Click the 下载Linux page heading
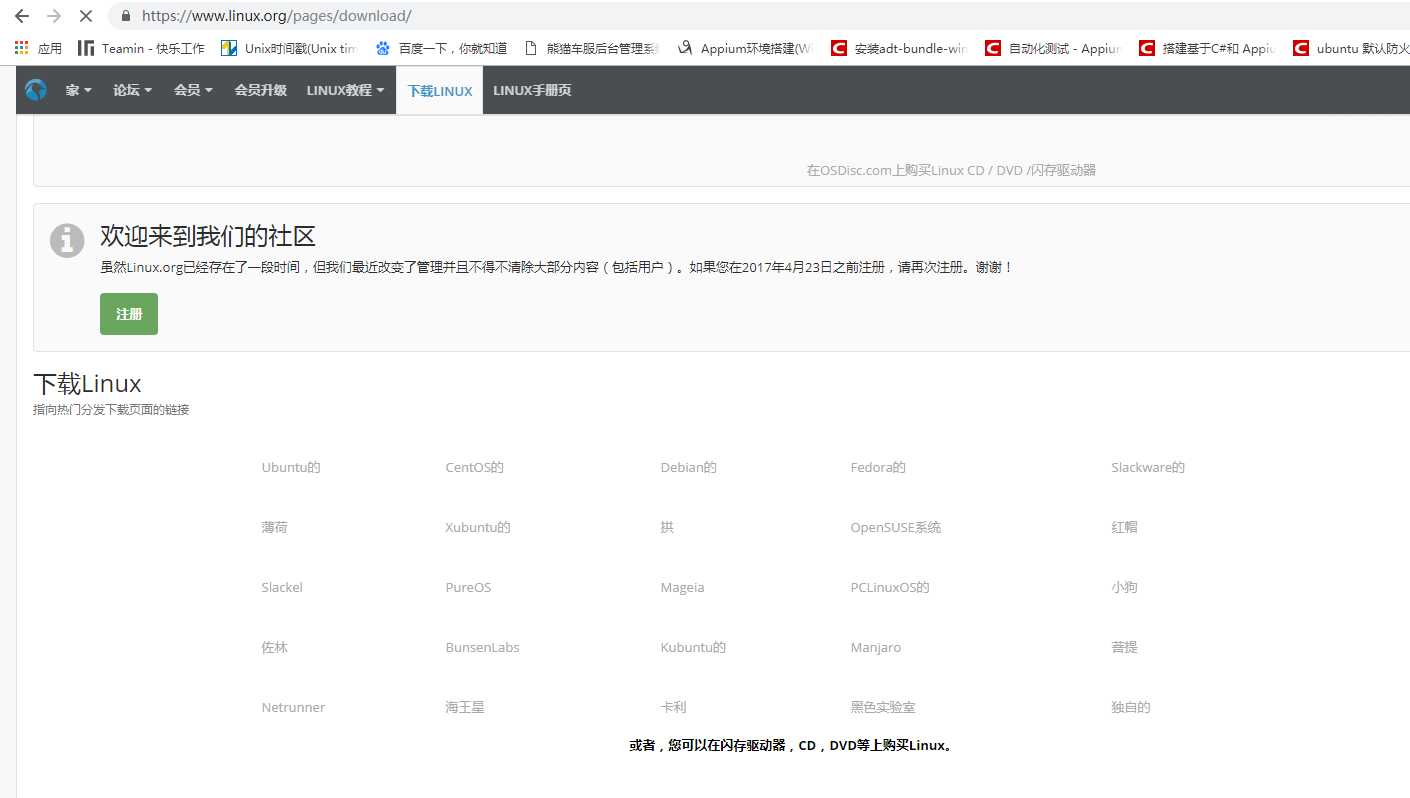Viewport: 1410px width, 798px height. pyautogui.click(x=87, y=384)
